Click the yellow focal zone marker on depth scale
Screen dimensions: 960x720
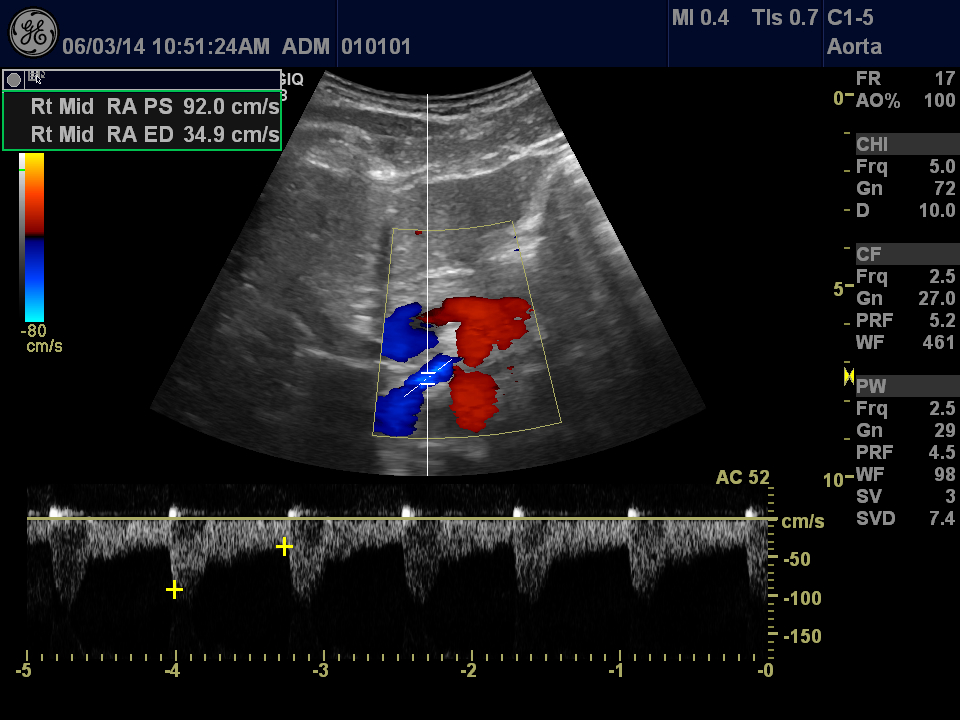(849, 376)
